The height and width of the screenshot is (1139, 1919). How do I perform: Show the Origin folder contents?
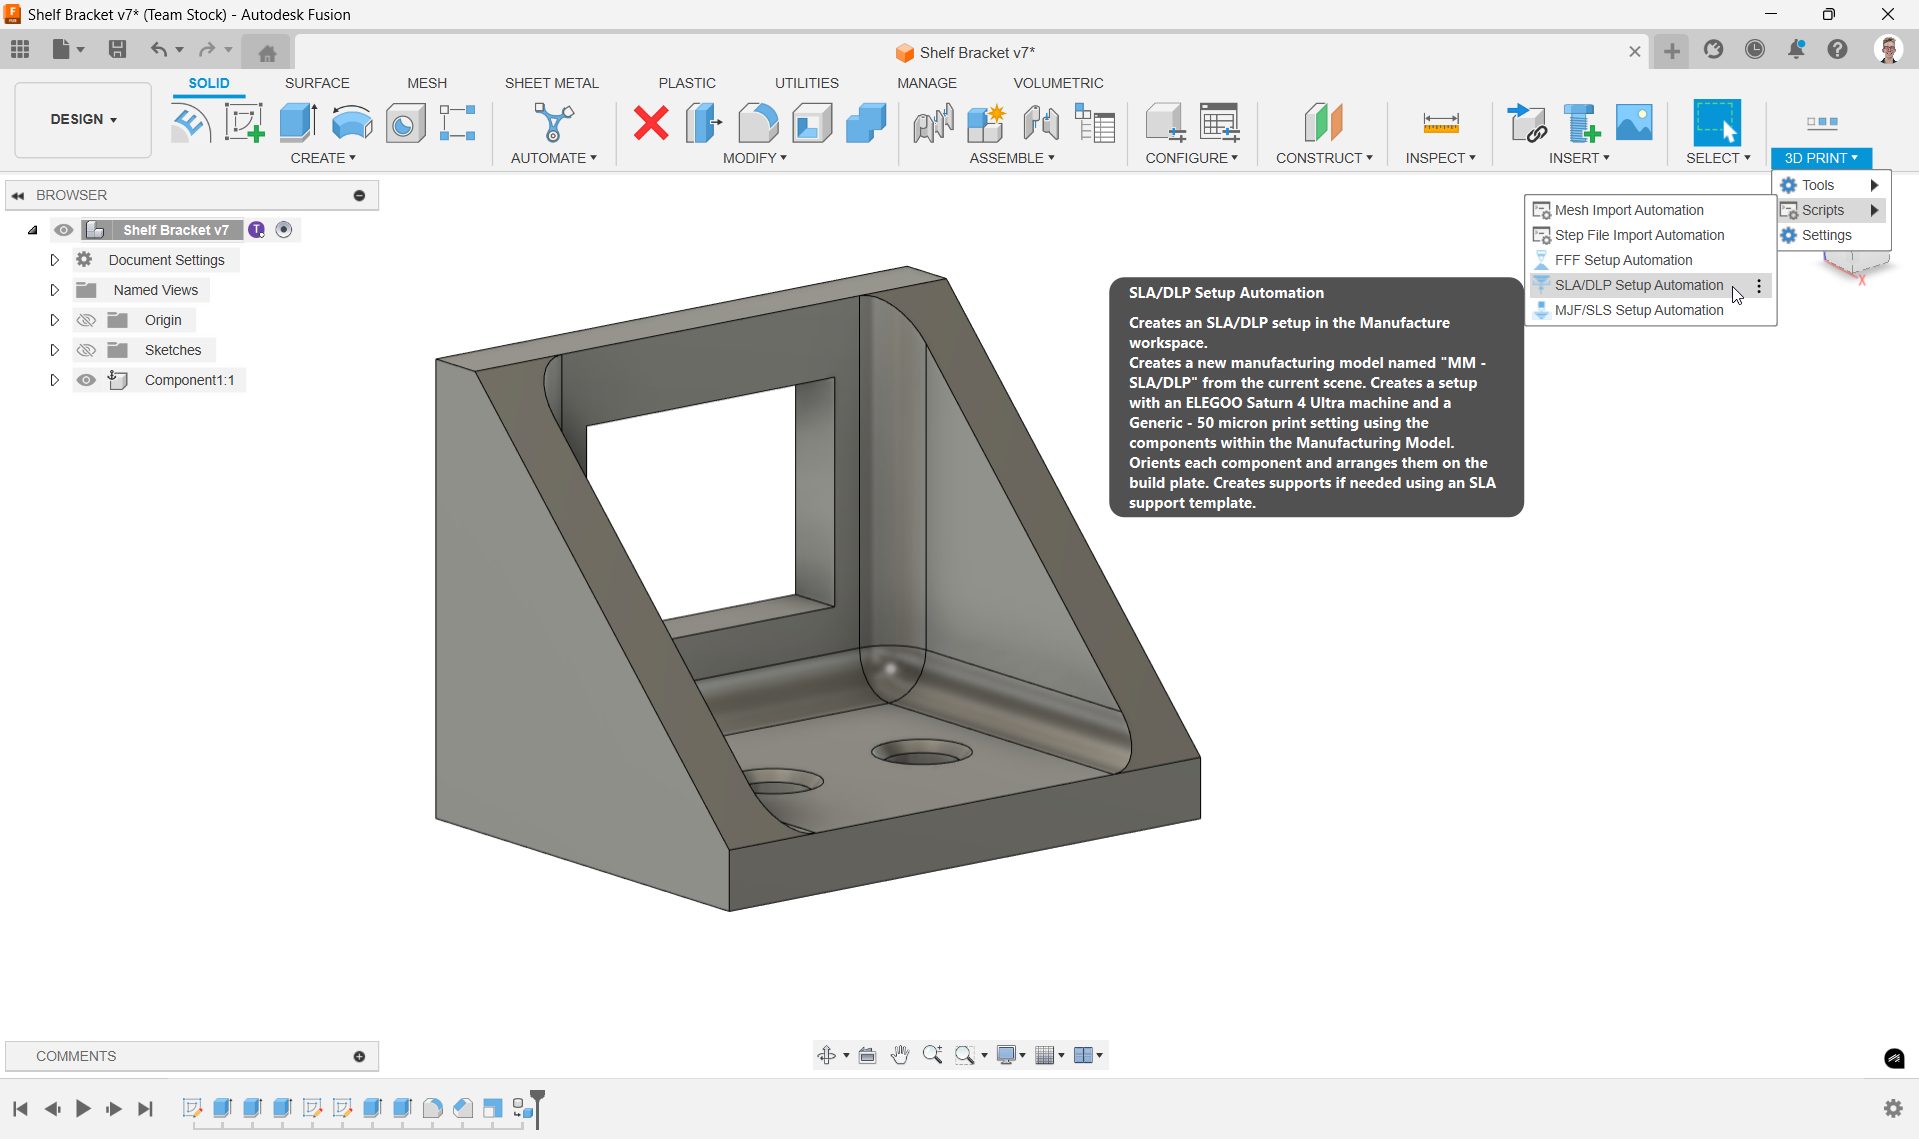tap(55, 319)
